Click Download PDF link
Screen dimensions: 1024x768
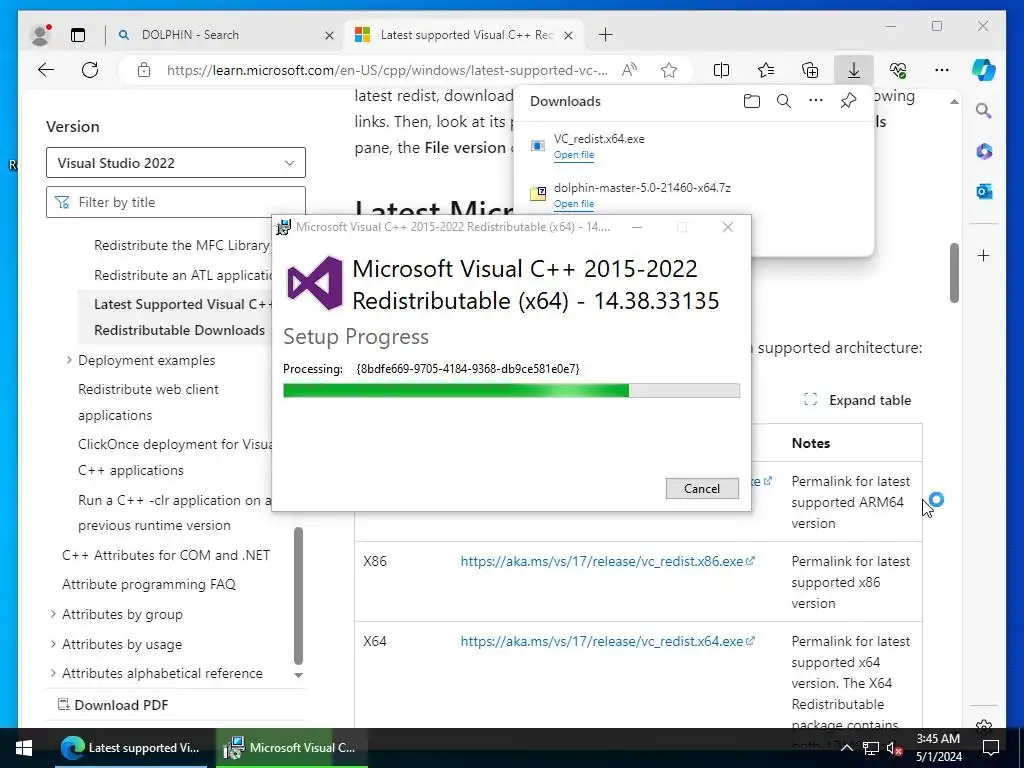pyautogui.click(x=113, y=705)
